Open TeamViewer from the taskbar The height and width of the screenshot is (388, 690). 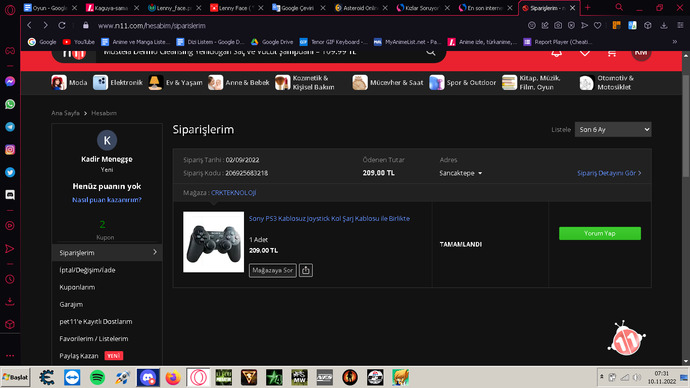[x=72, y=377]
